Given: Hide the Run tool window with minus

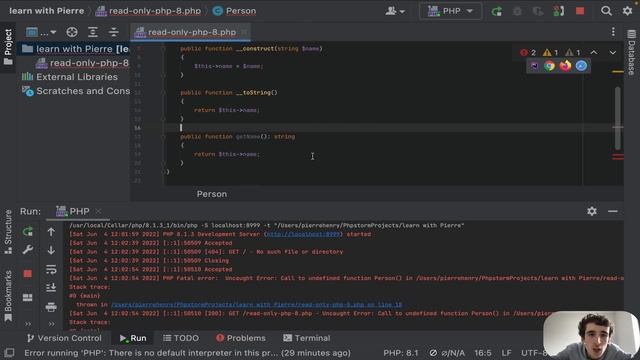Looking at the screenshot, I should [x=613, y=211].
